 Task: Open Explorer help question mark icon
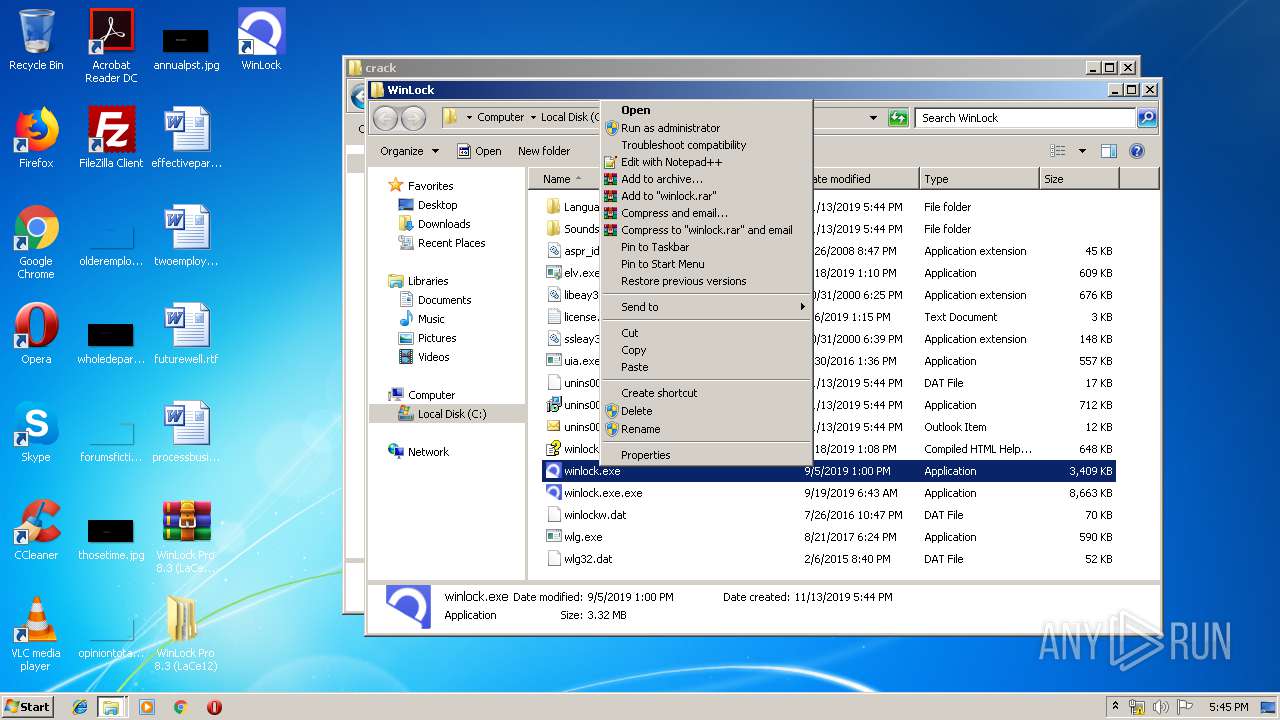1136,151
